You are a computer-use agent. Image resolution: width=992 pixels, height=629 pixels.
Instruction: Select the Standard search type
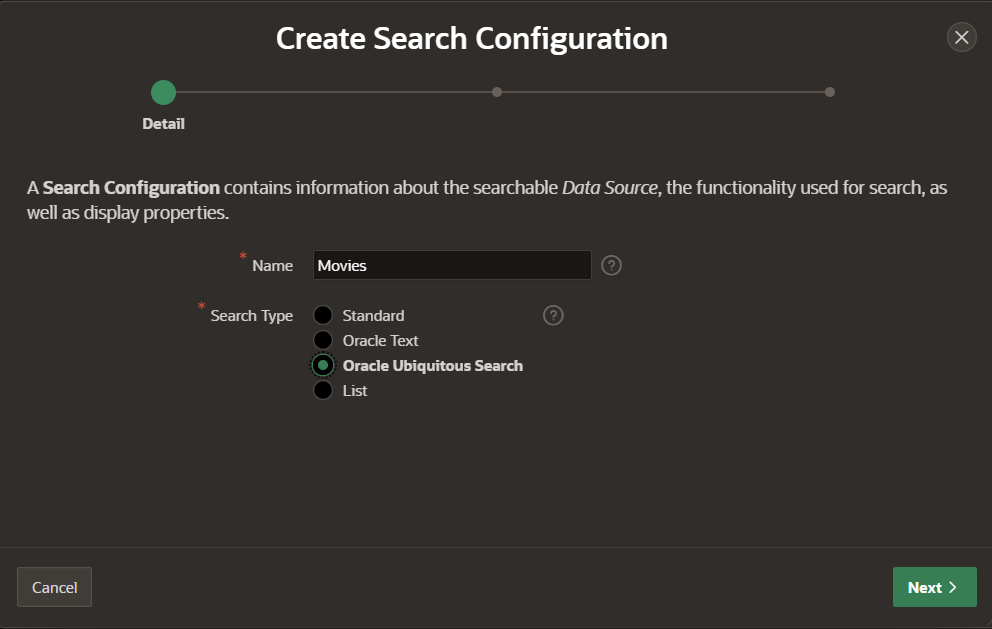point(323,315)
